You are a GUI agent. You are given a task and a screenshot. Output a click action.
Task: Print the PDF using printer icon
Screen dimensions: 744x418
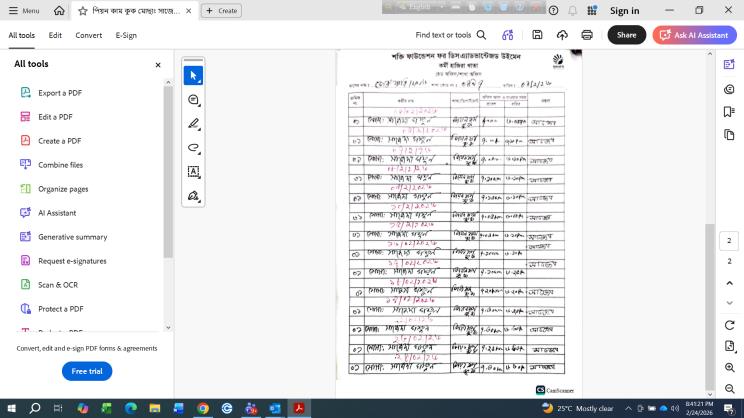point(587,35)
